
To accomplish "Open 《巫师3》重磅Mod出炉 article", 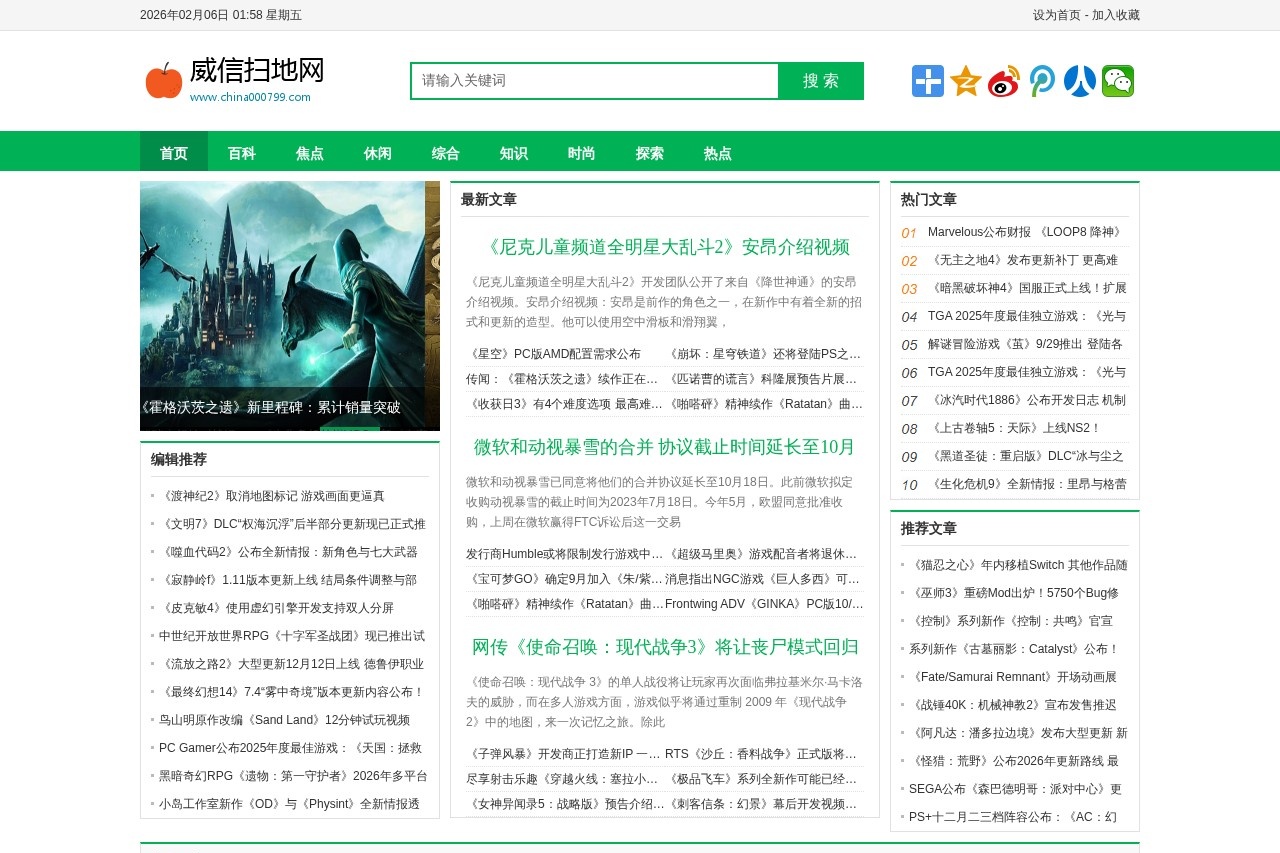I will click(1014, 593).
